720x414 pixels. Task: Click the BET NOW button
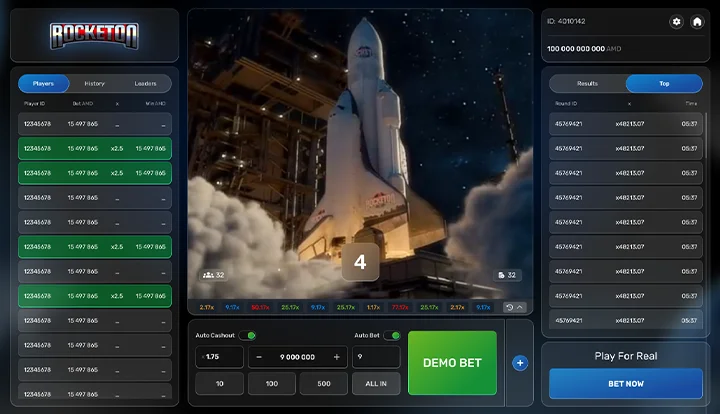pos(626,384)
